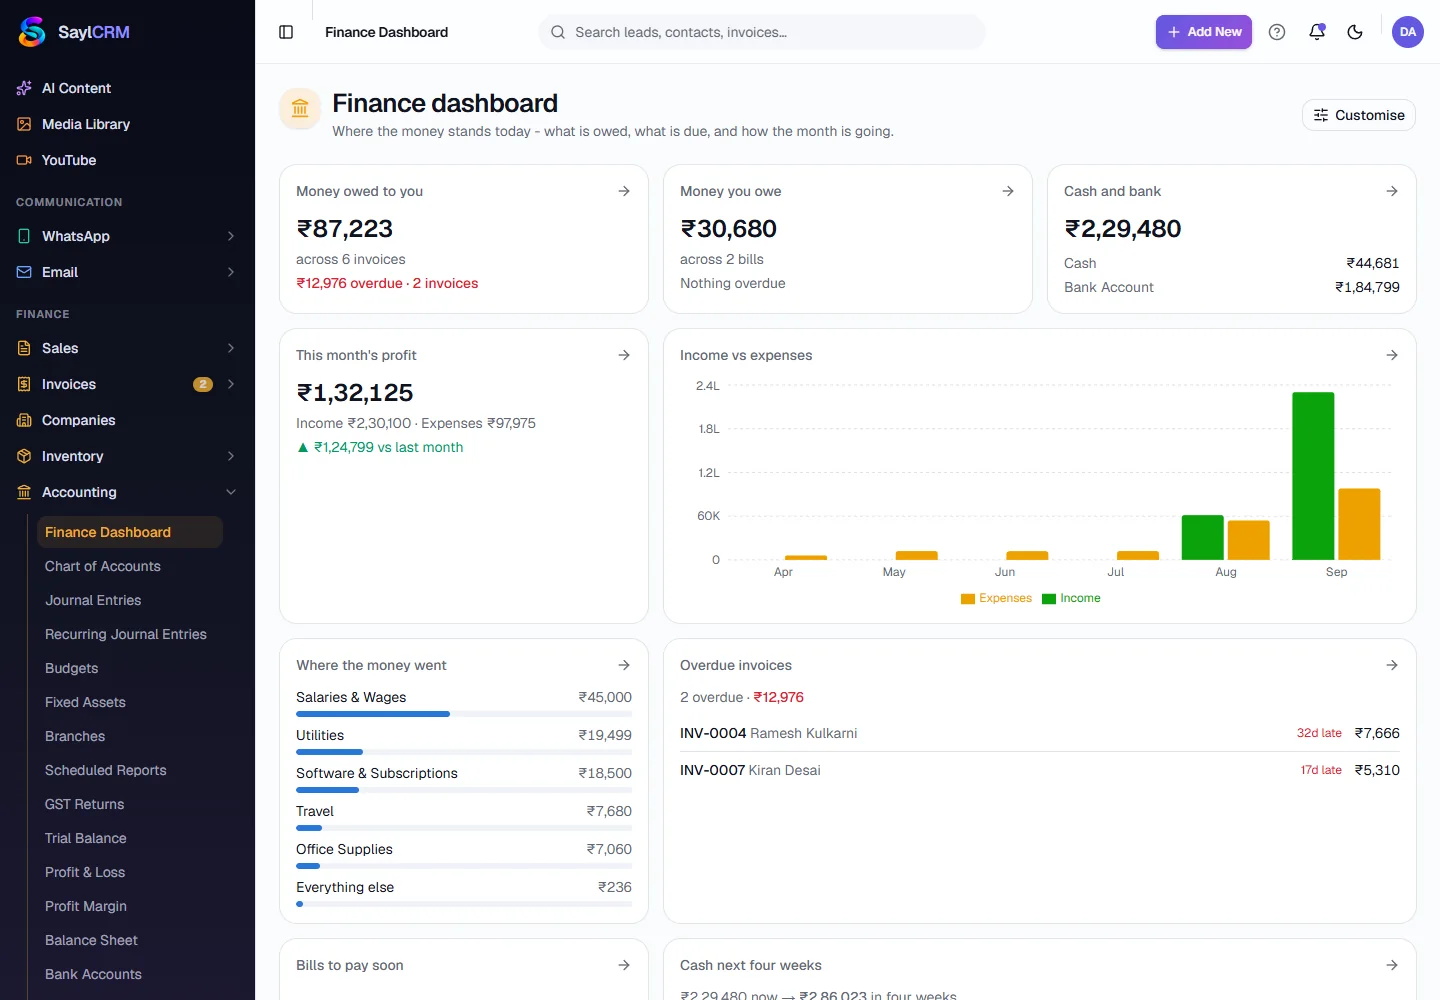The image size is (1440, 1000).
Task: Expand the Email submenu chevron
Action: pos(231,272)
